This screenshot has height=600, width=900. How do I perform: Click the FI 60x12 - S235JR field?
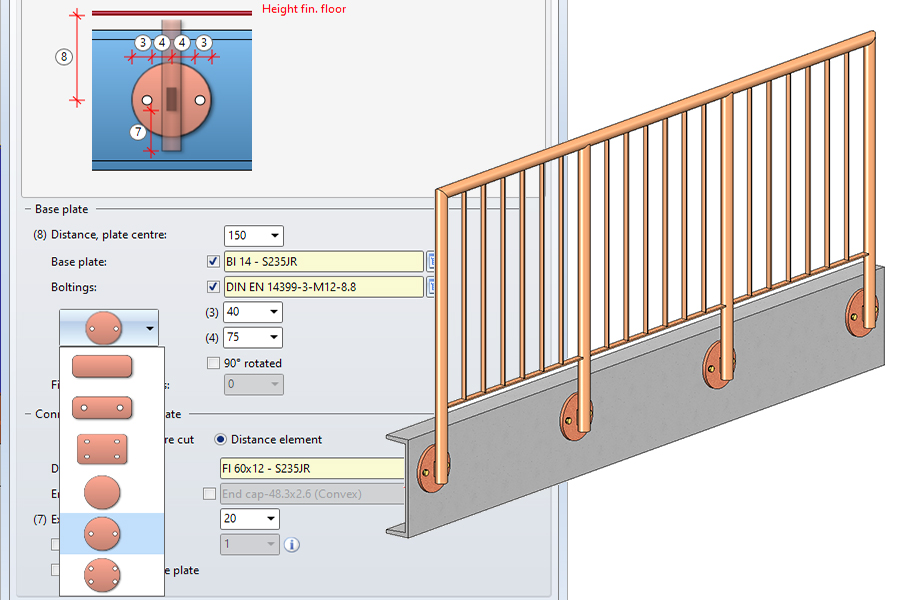[x=310, y=468]
